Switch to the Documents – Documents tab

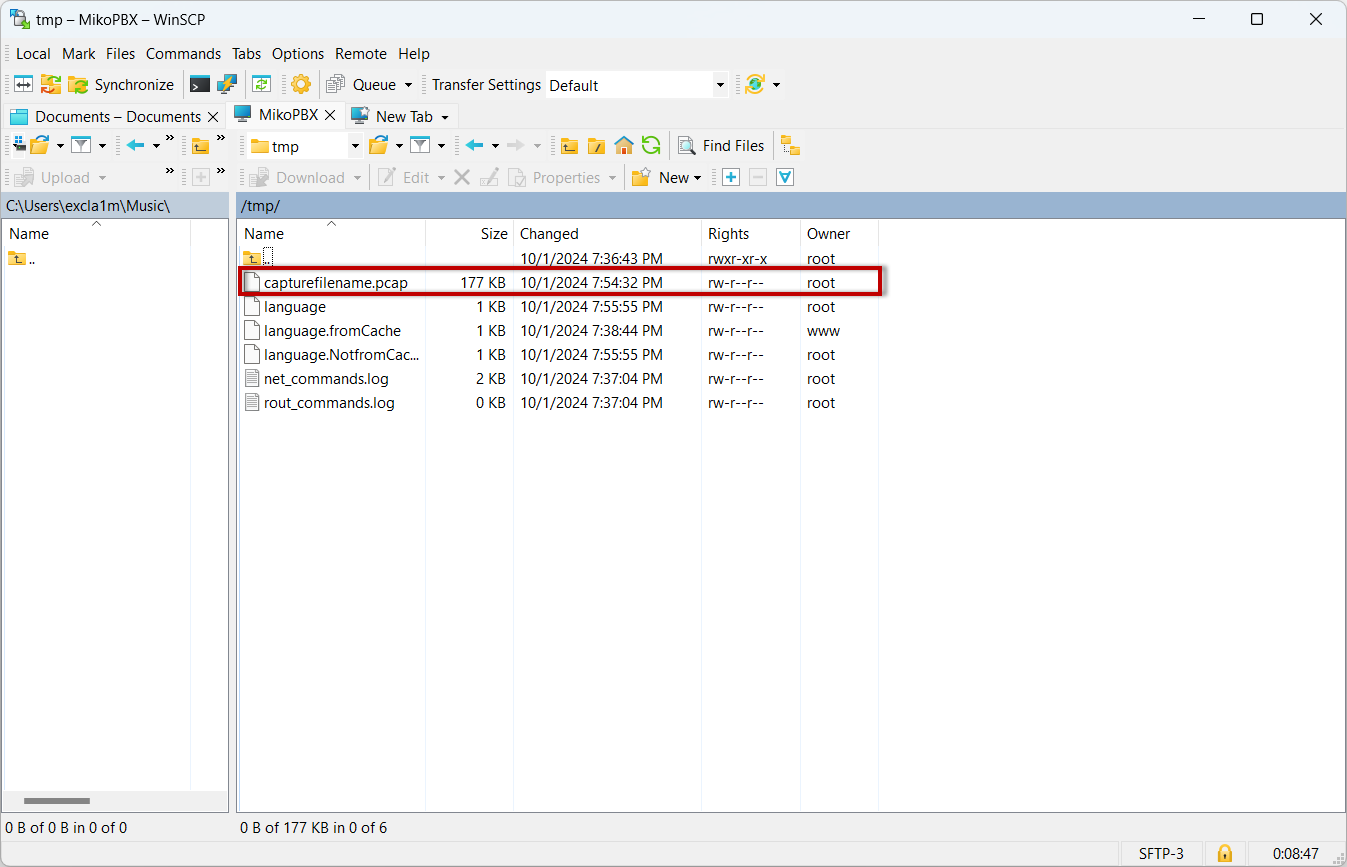[x=117, y=117]
